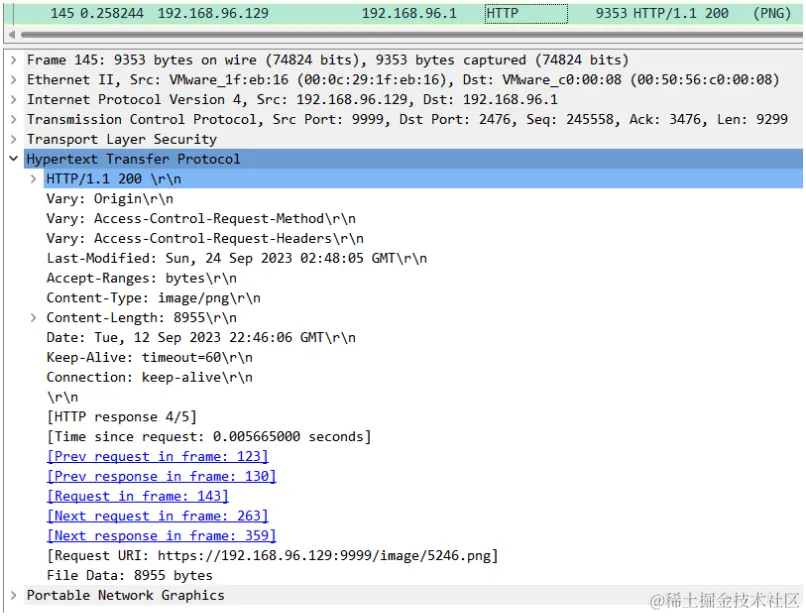Viewport: 806px width, 616px height.
Task: Expand Portable Network Graphics arrow
Action: click(13, 595)
